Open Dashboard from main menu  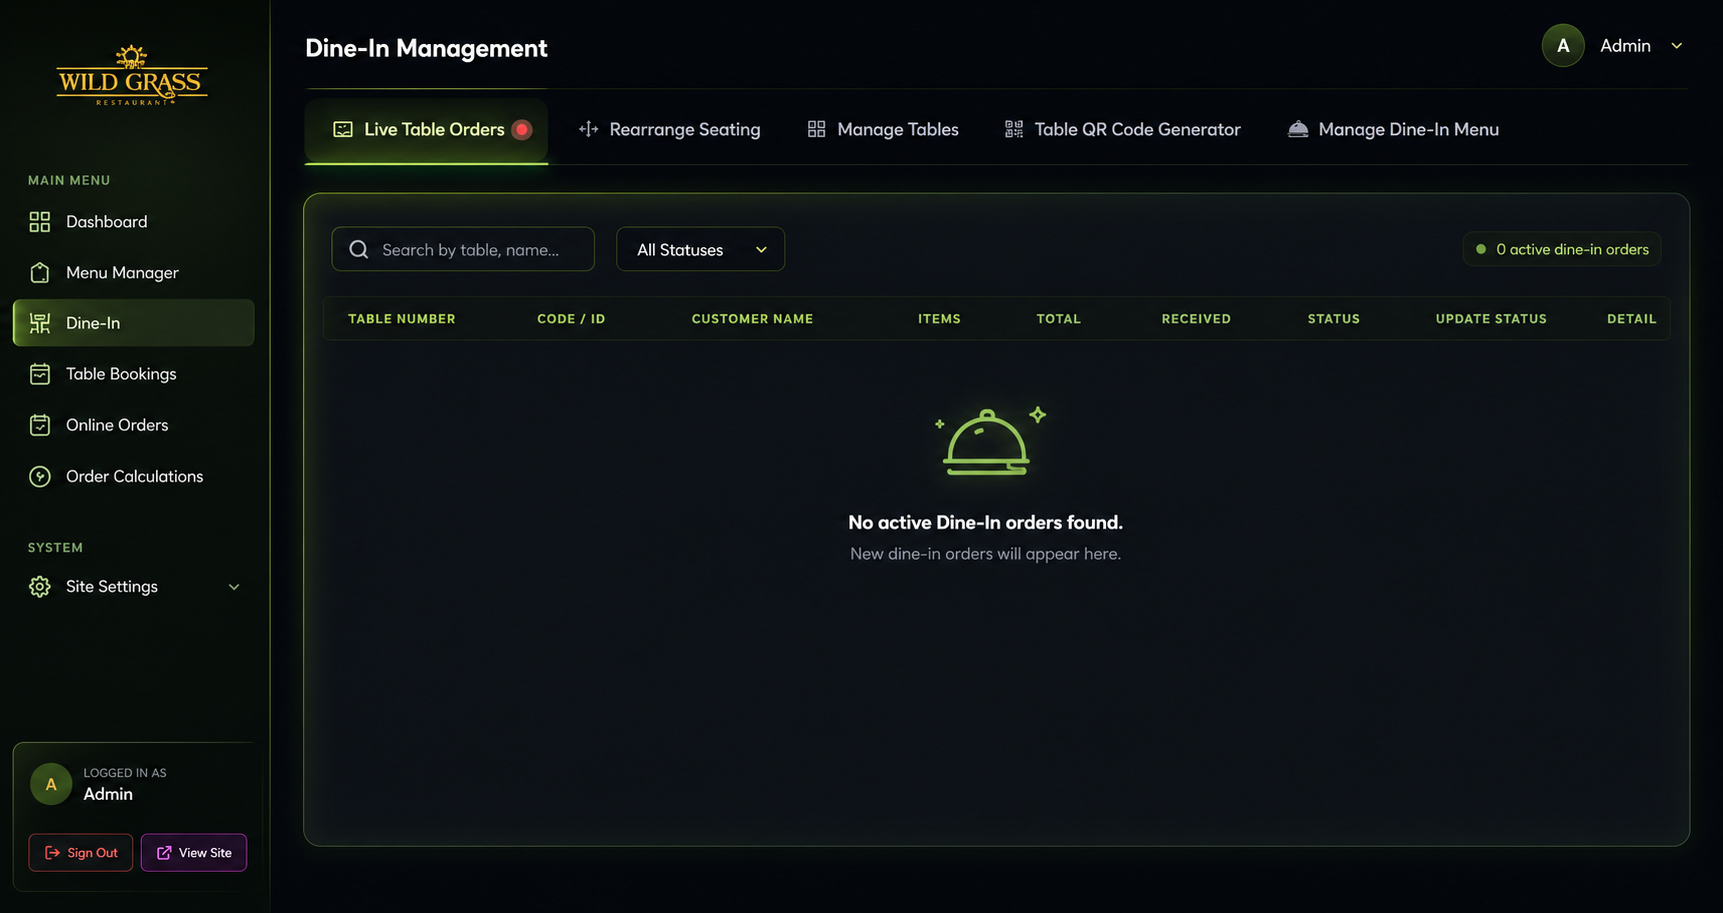[134, 222]
